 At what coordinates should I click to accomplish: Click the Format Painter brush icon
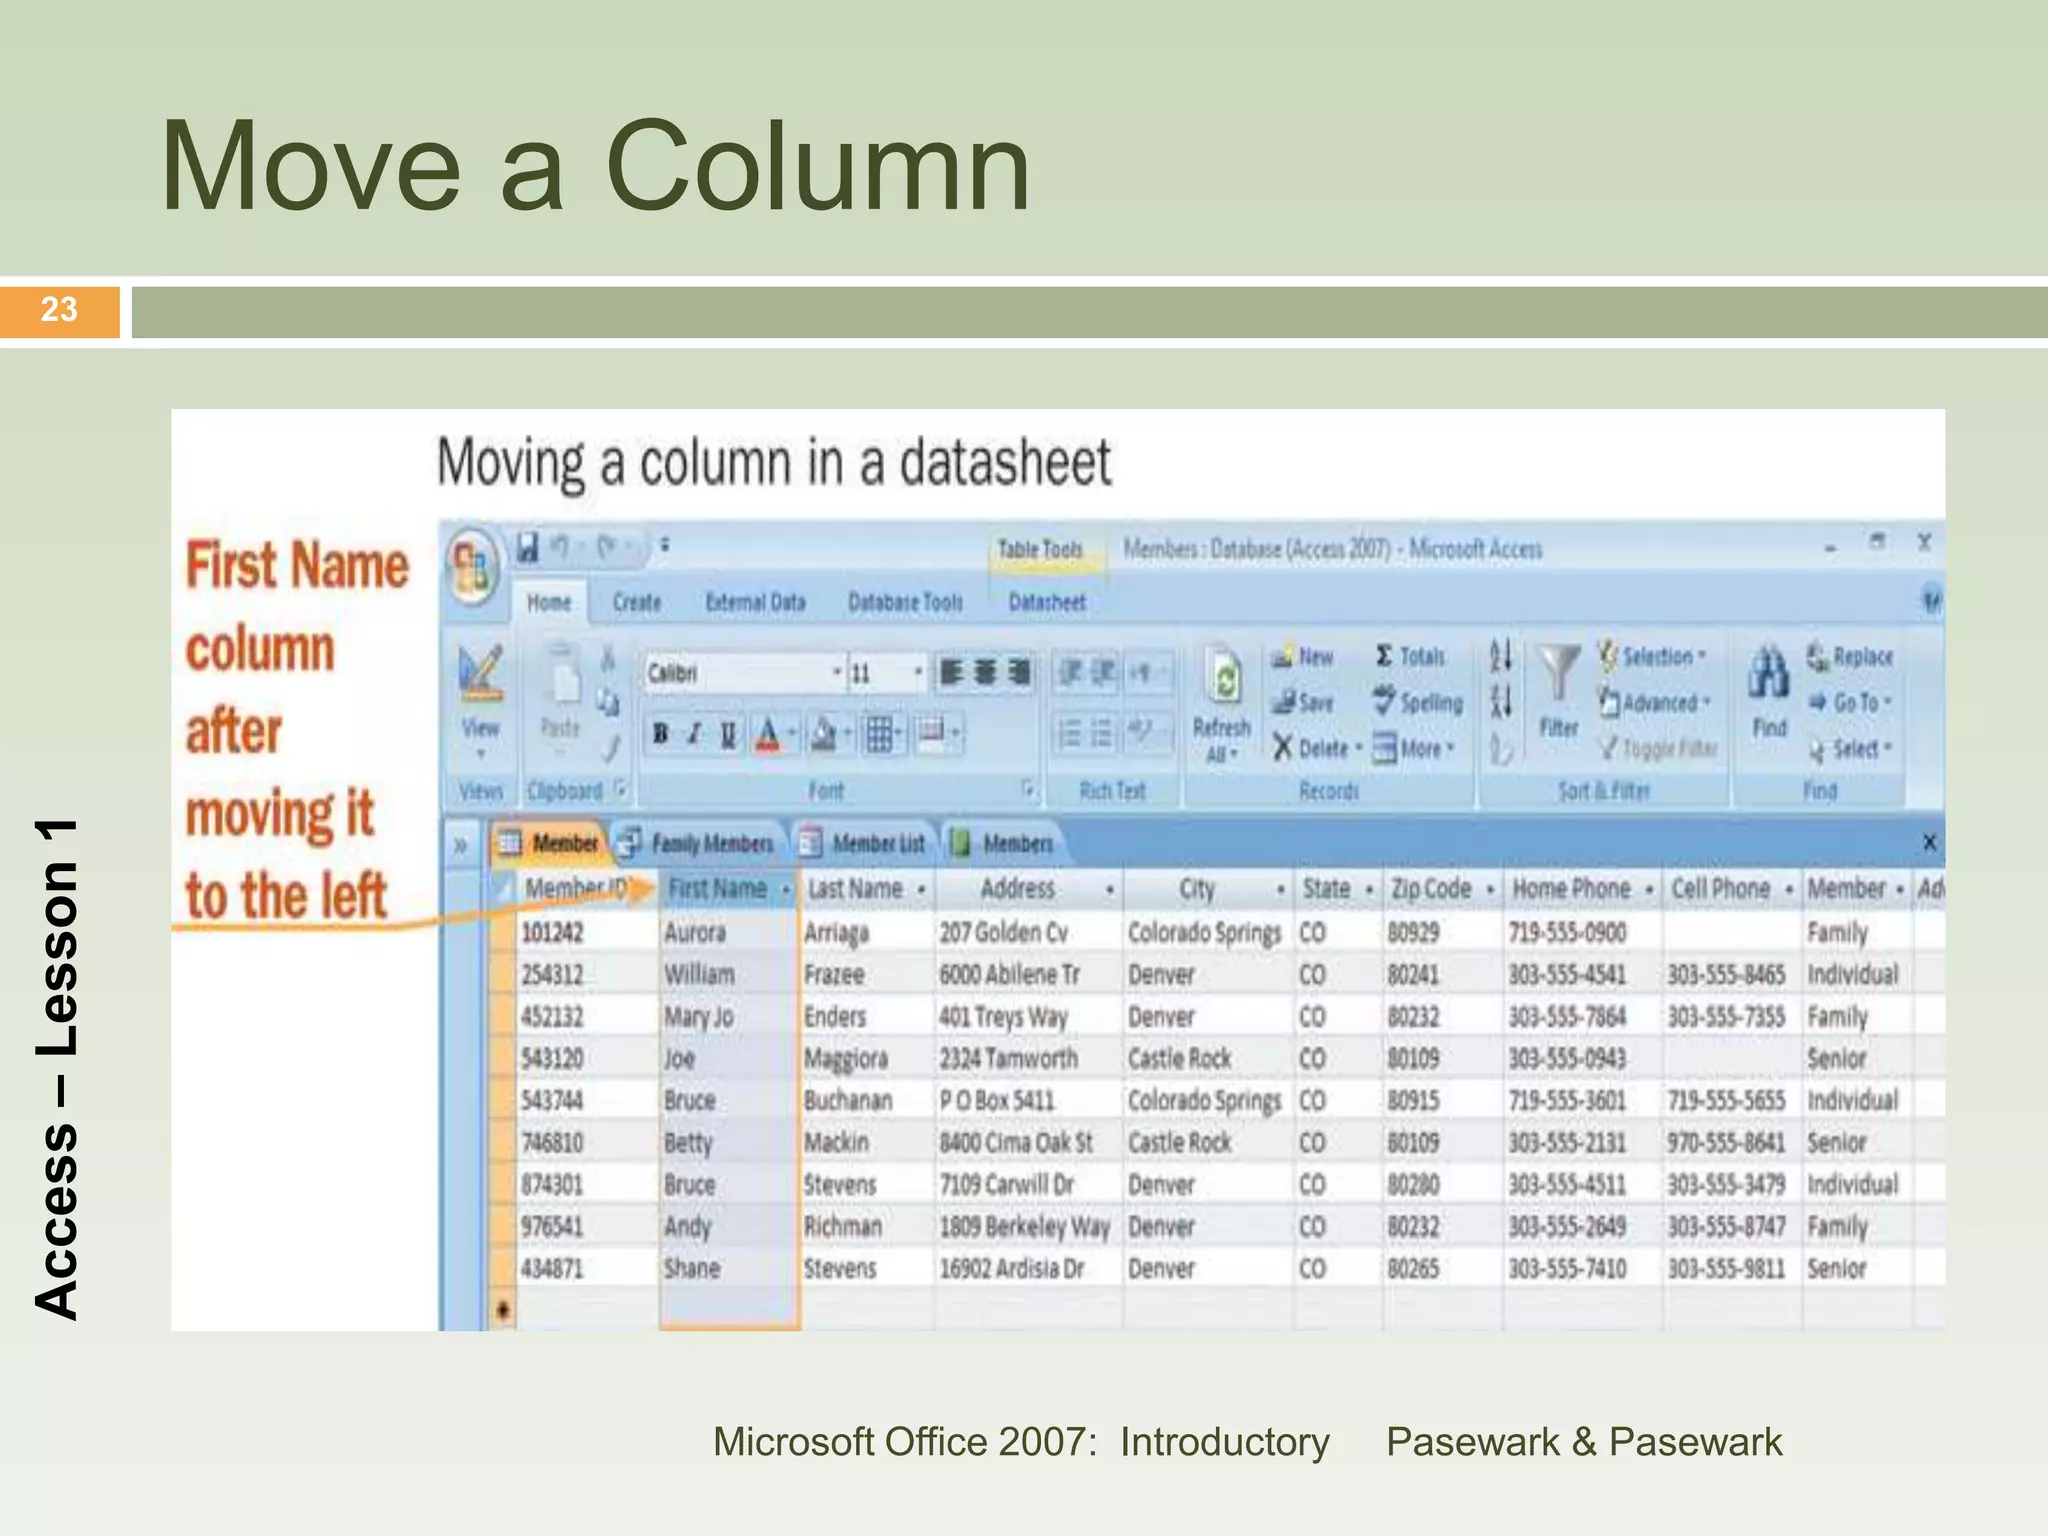[610, 748]
